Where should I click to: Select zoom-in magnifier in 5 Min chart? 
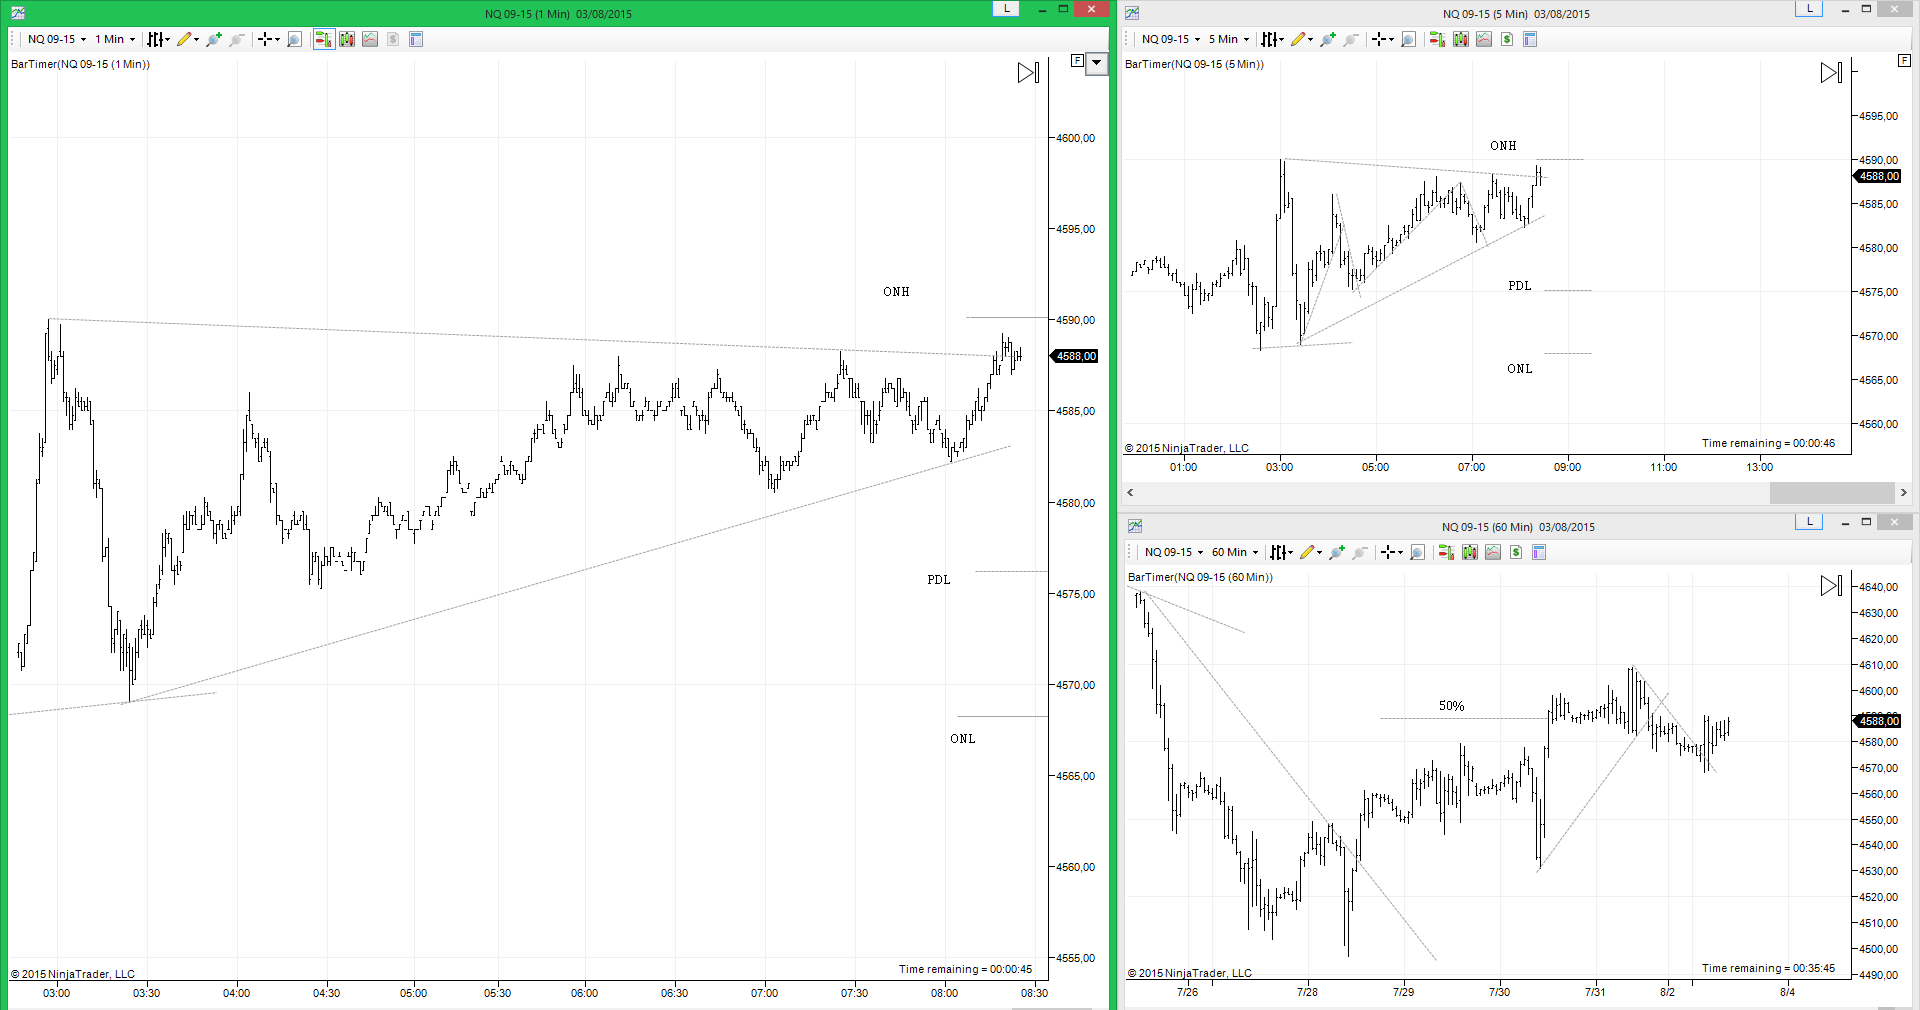[1328, 39]
